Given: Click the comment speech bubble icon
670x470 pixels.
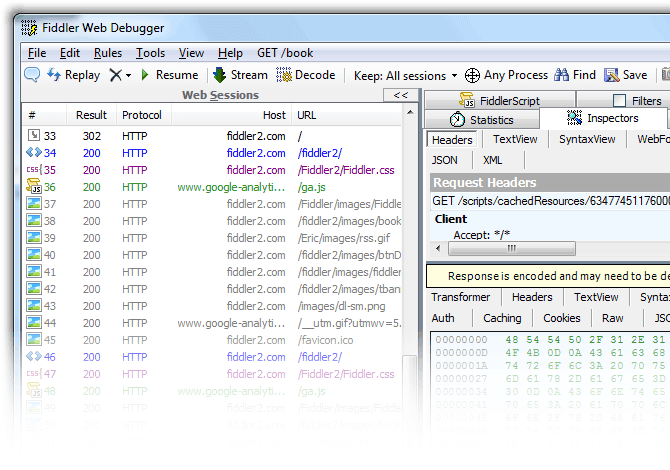Looking at the screenshot, I should (x=32, y=75).
